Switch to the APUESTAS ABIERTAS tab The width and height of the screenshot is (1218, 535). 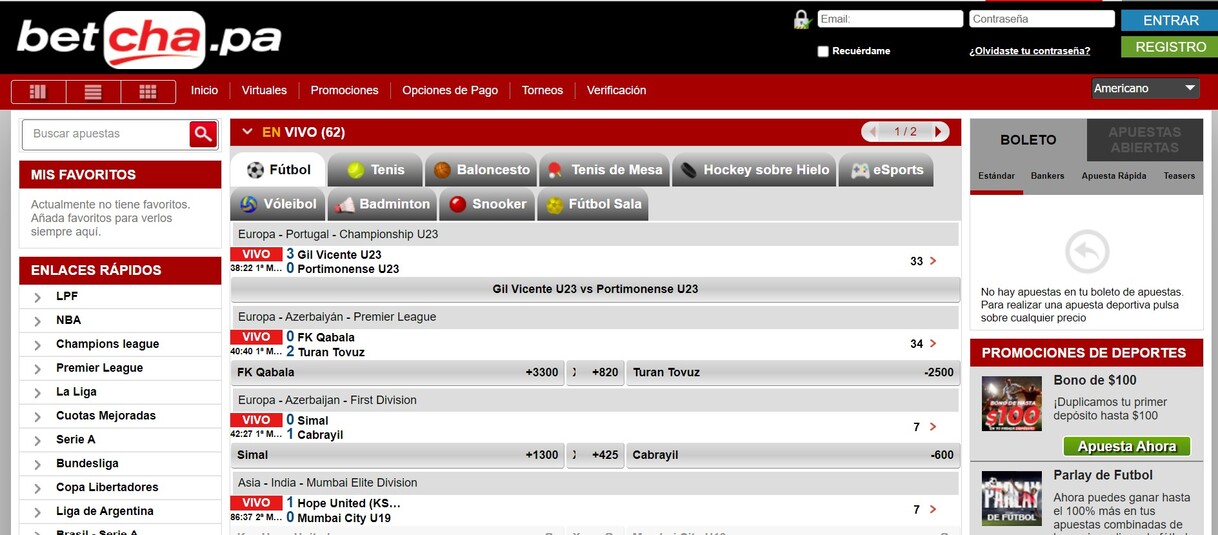pyautogui.click(x=1144, y=140)
